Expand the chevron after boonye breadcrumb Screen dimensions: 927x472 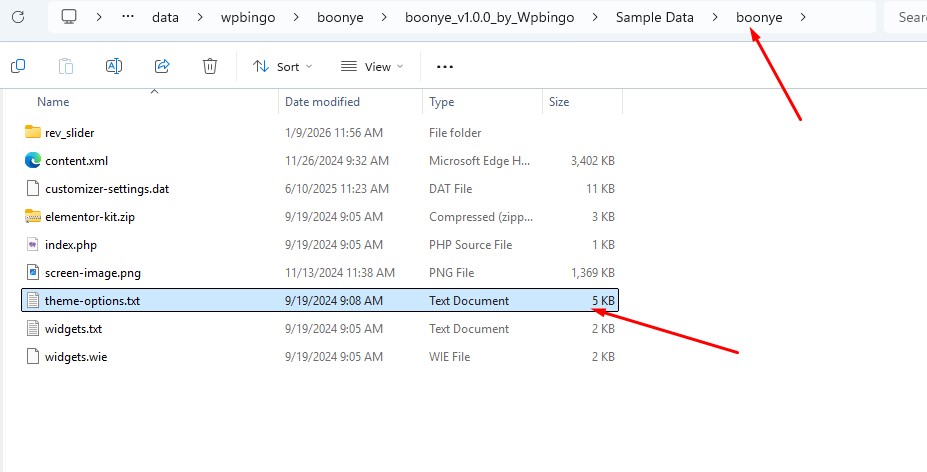(x=803, y=17)
